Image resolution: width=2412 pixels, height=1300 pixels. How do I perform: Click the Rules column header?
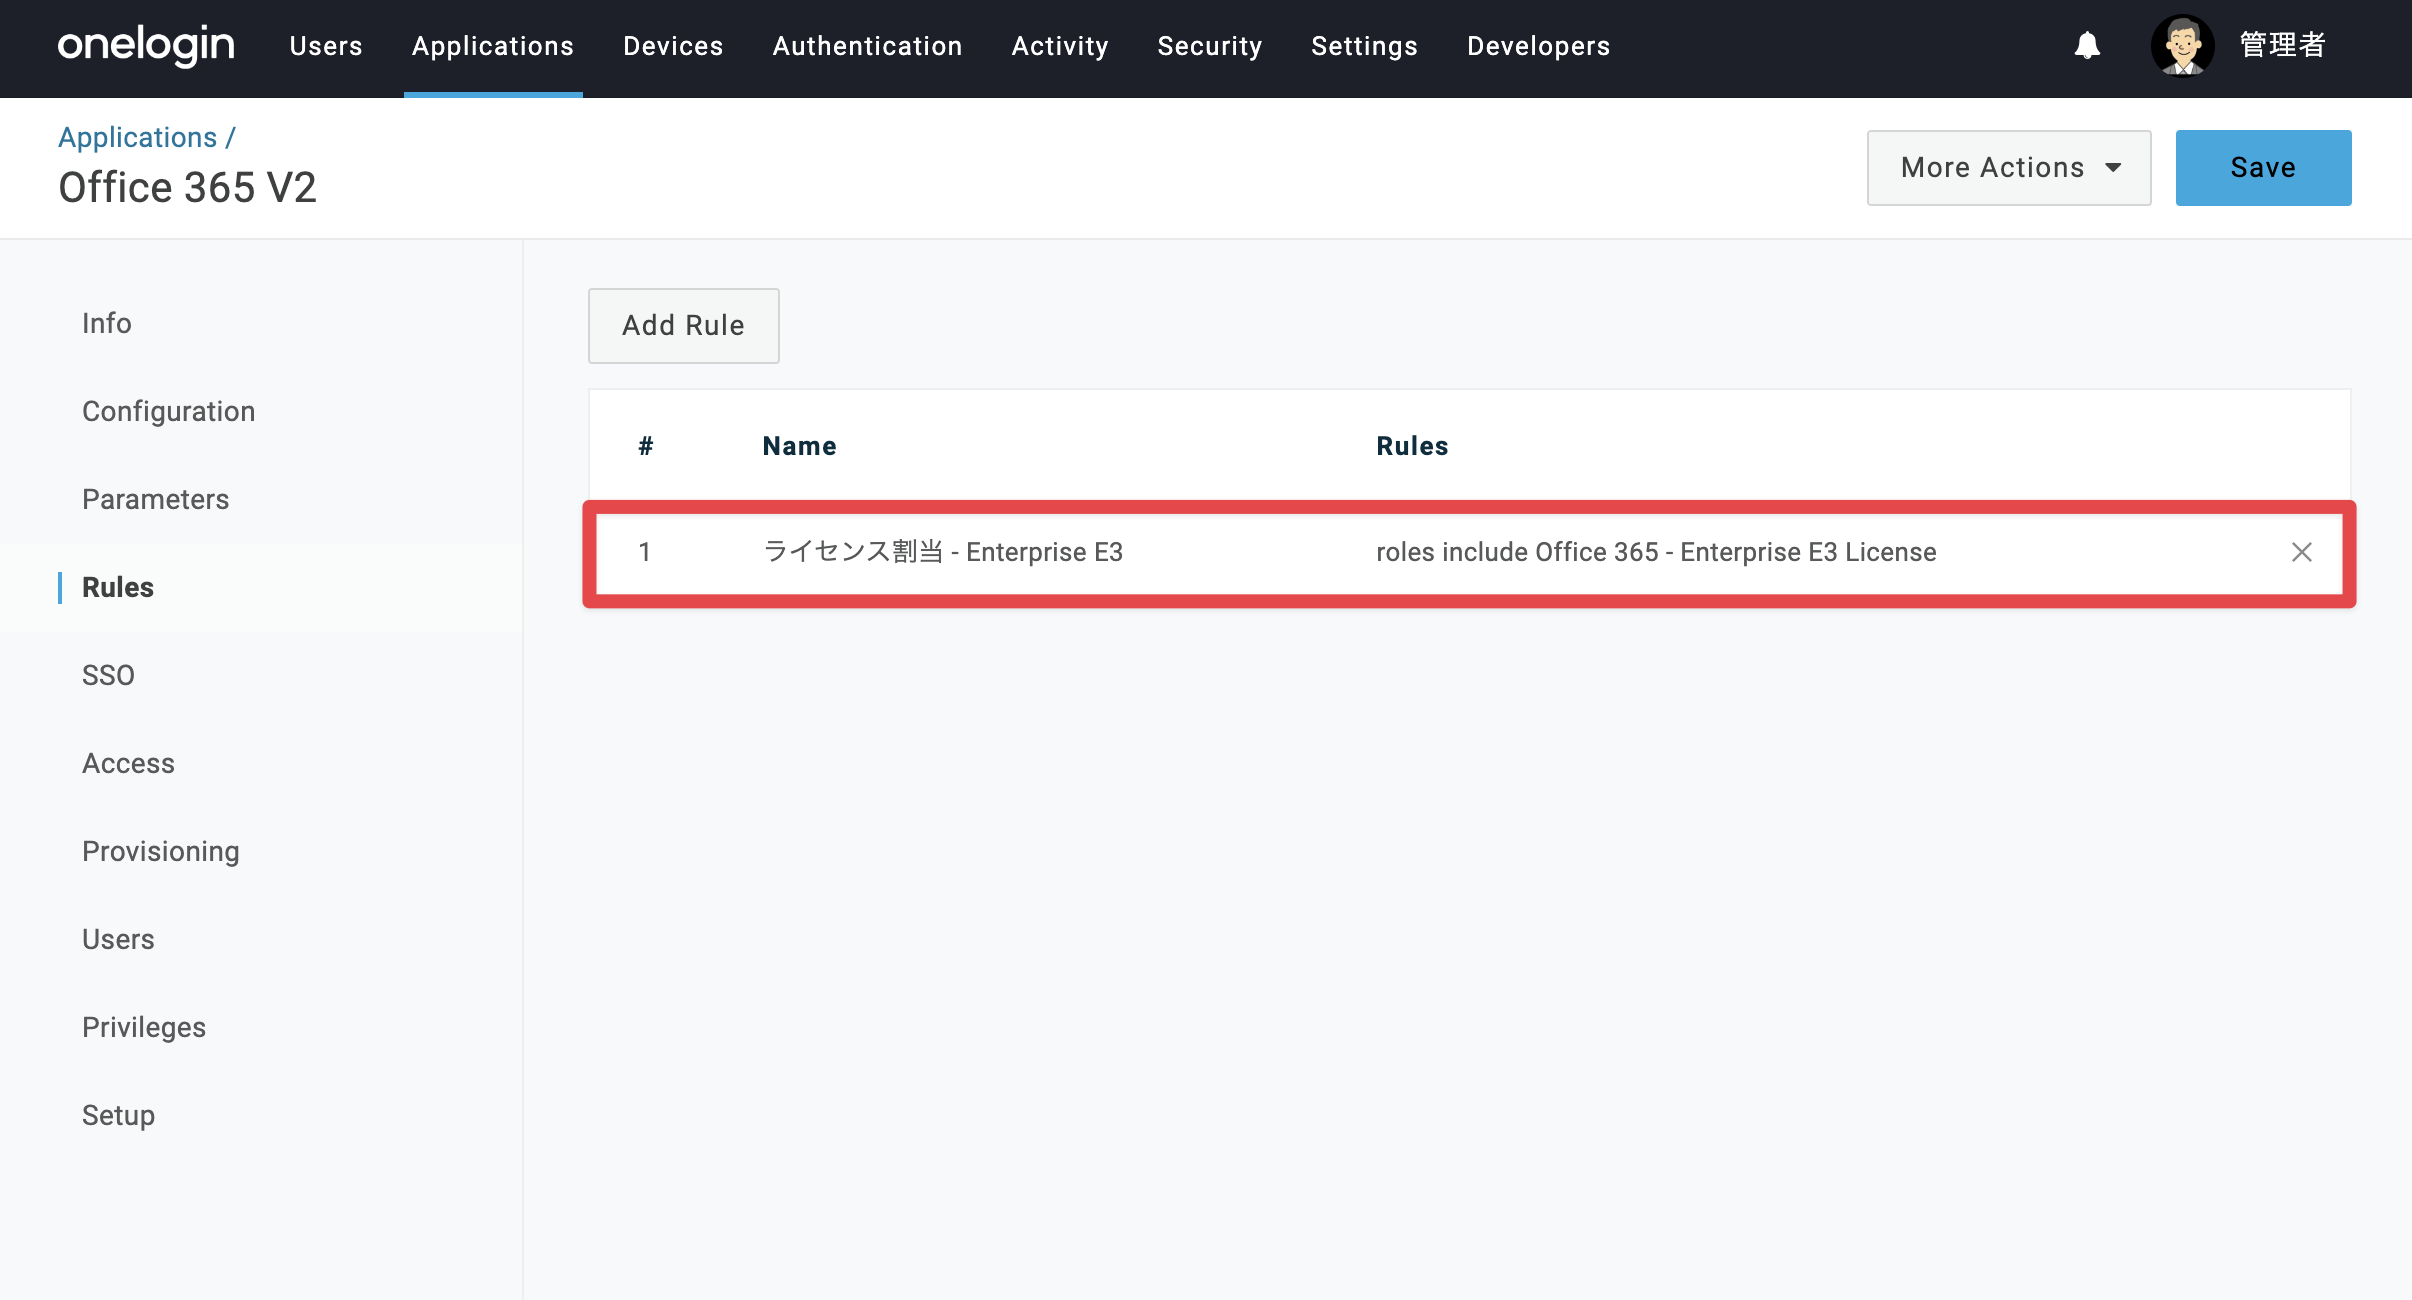point(1412,446)
